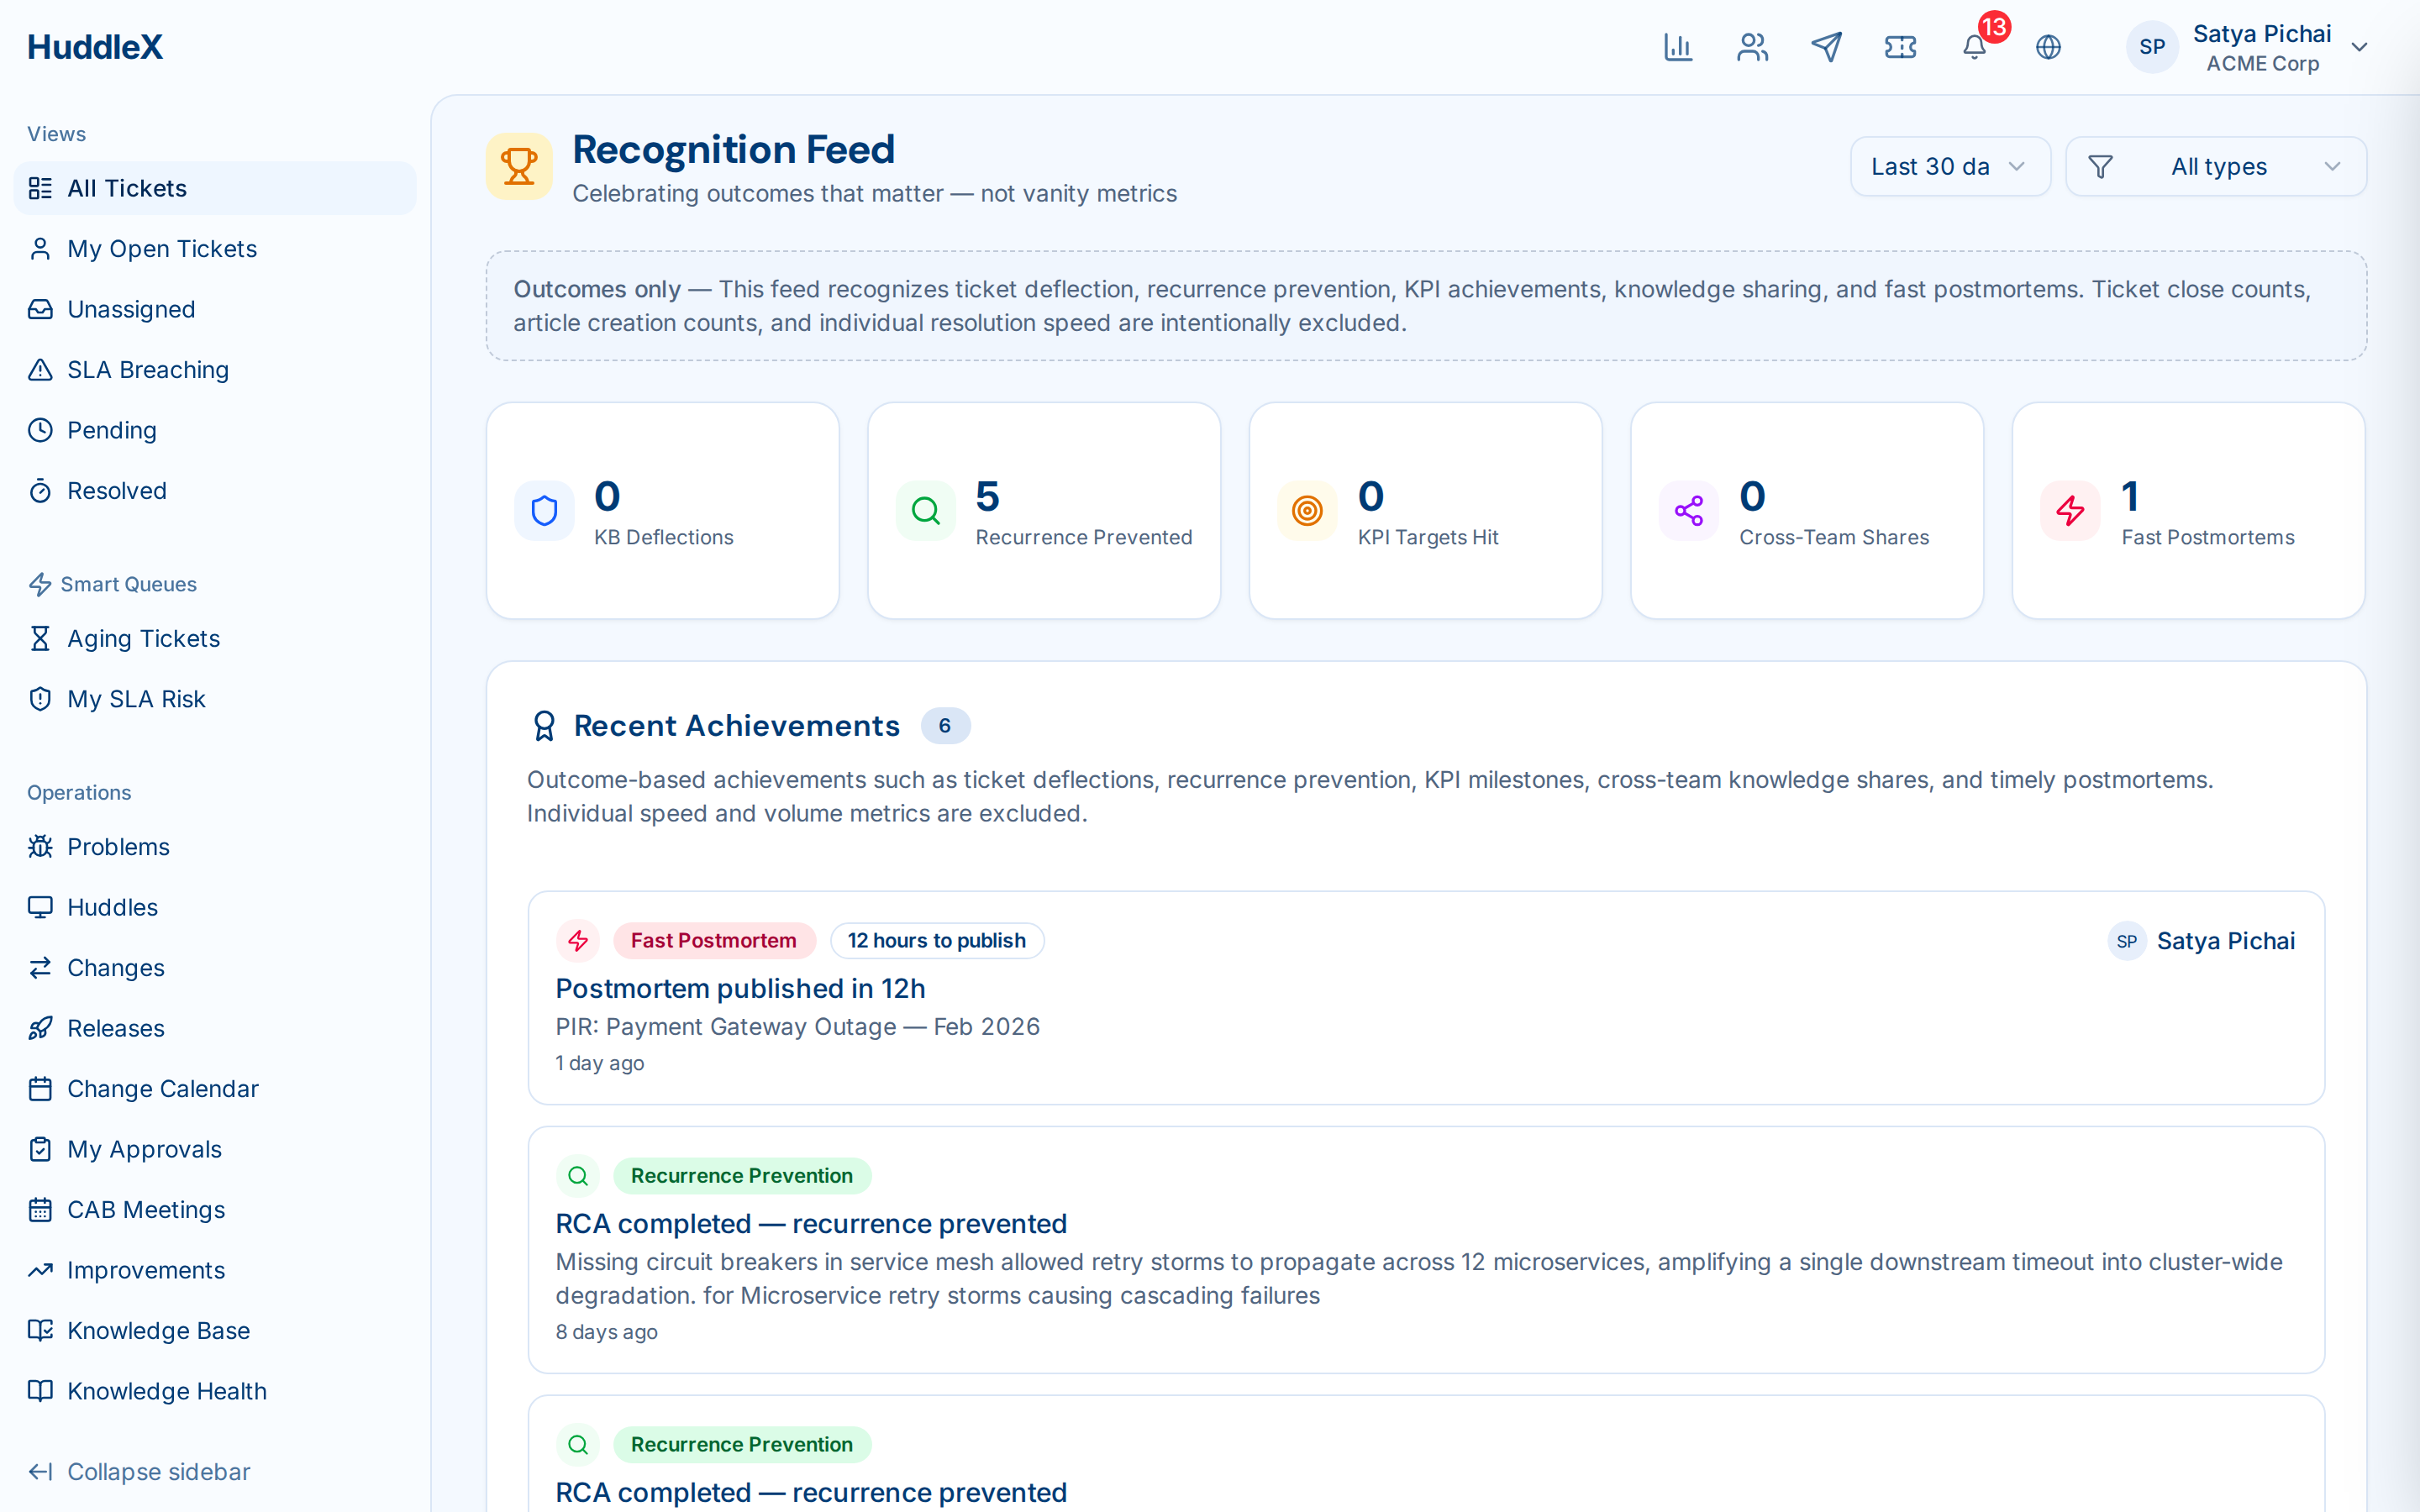Click the HuddleX logo
The width and height of the screenshot is (2420, 1512).
(95, 47)
